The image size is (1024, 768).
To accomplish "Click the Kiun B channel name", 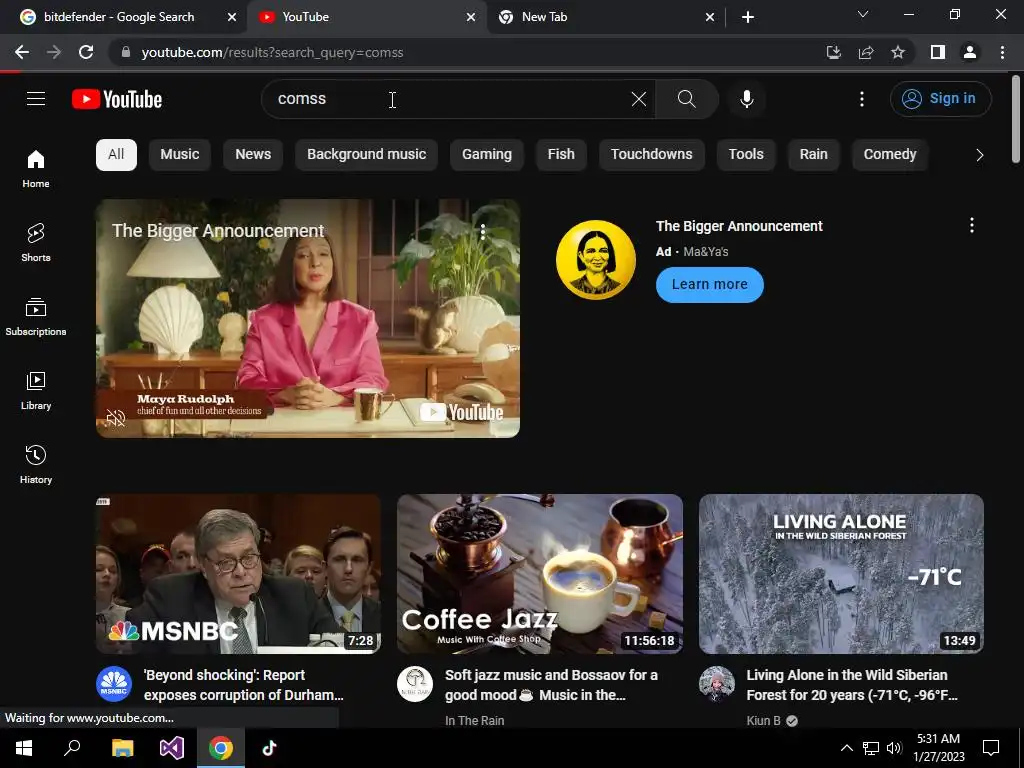I will 763,720.
